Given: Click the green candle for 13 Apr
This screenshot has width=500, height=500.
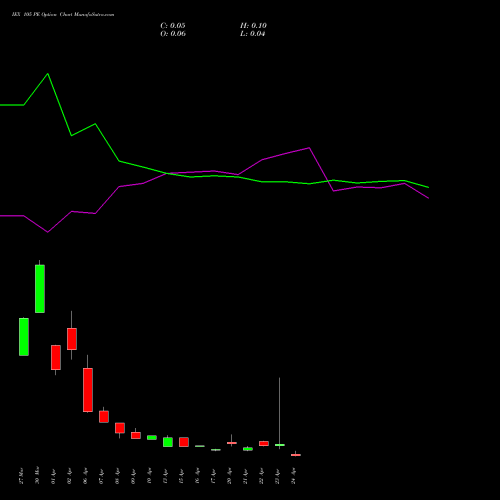Looking at the screenshot, I should 168,442.
